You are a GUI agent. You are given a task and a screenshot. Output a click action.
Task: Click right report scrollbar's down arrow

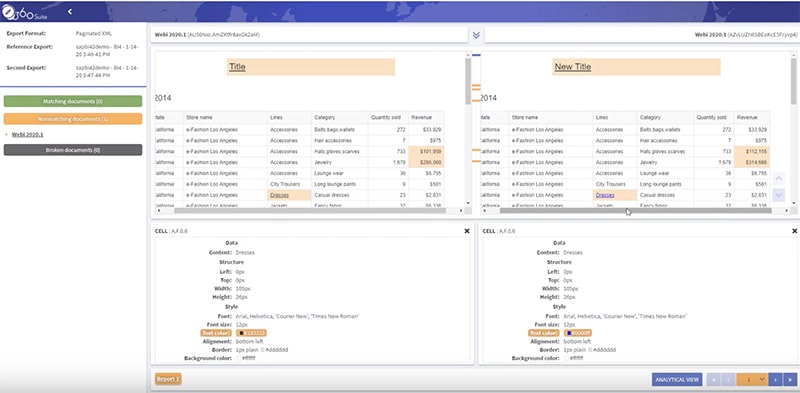tap(793, 203)
